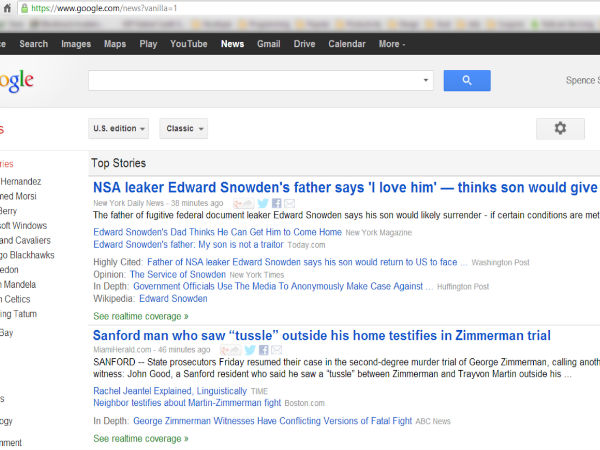
Task: Open Gmail from the top navigation bar
Action: 269,44
